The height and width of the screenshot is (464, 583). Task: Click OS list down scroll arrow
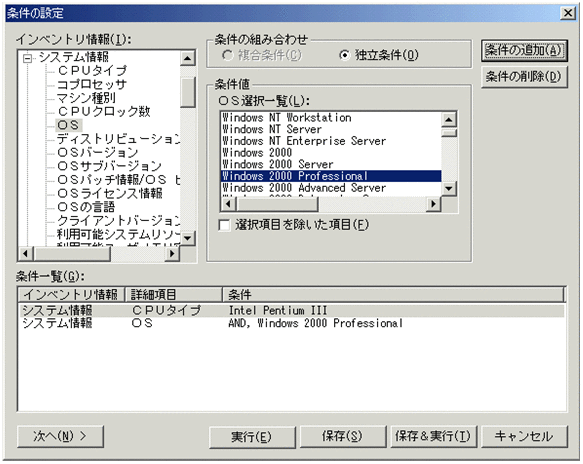[x=449, y=188]
